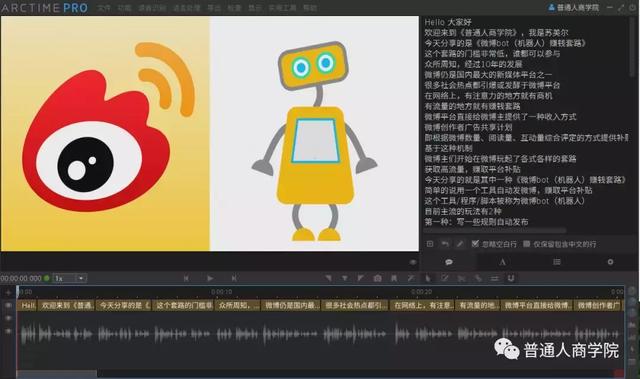
Task: Uncheck the 忽略空白行 checkbox
Action: [475, 244]
